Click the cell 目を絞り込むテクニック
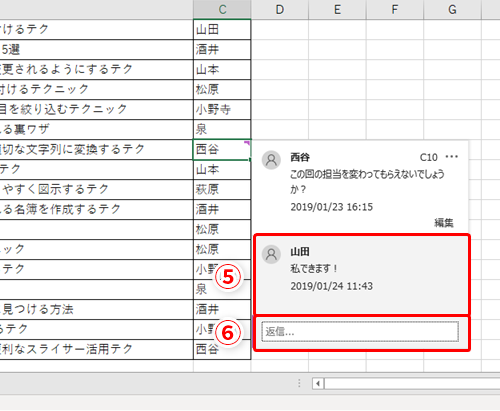The image size is (500, 411). tap(97, 109)
